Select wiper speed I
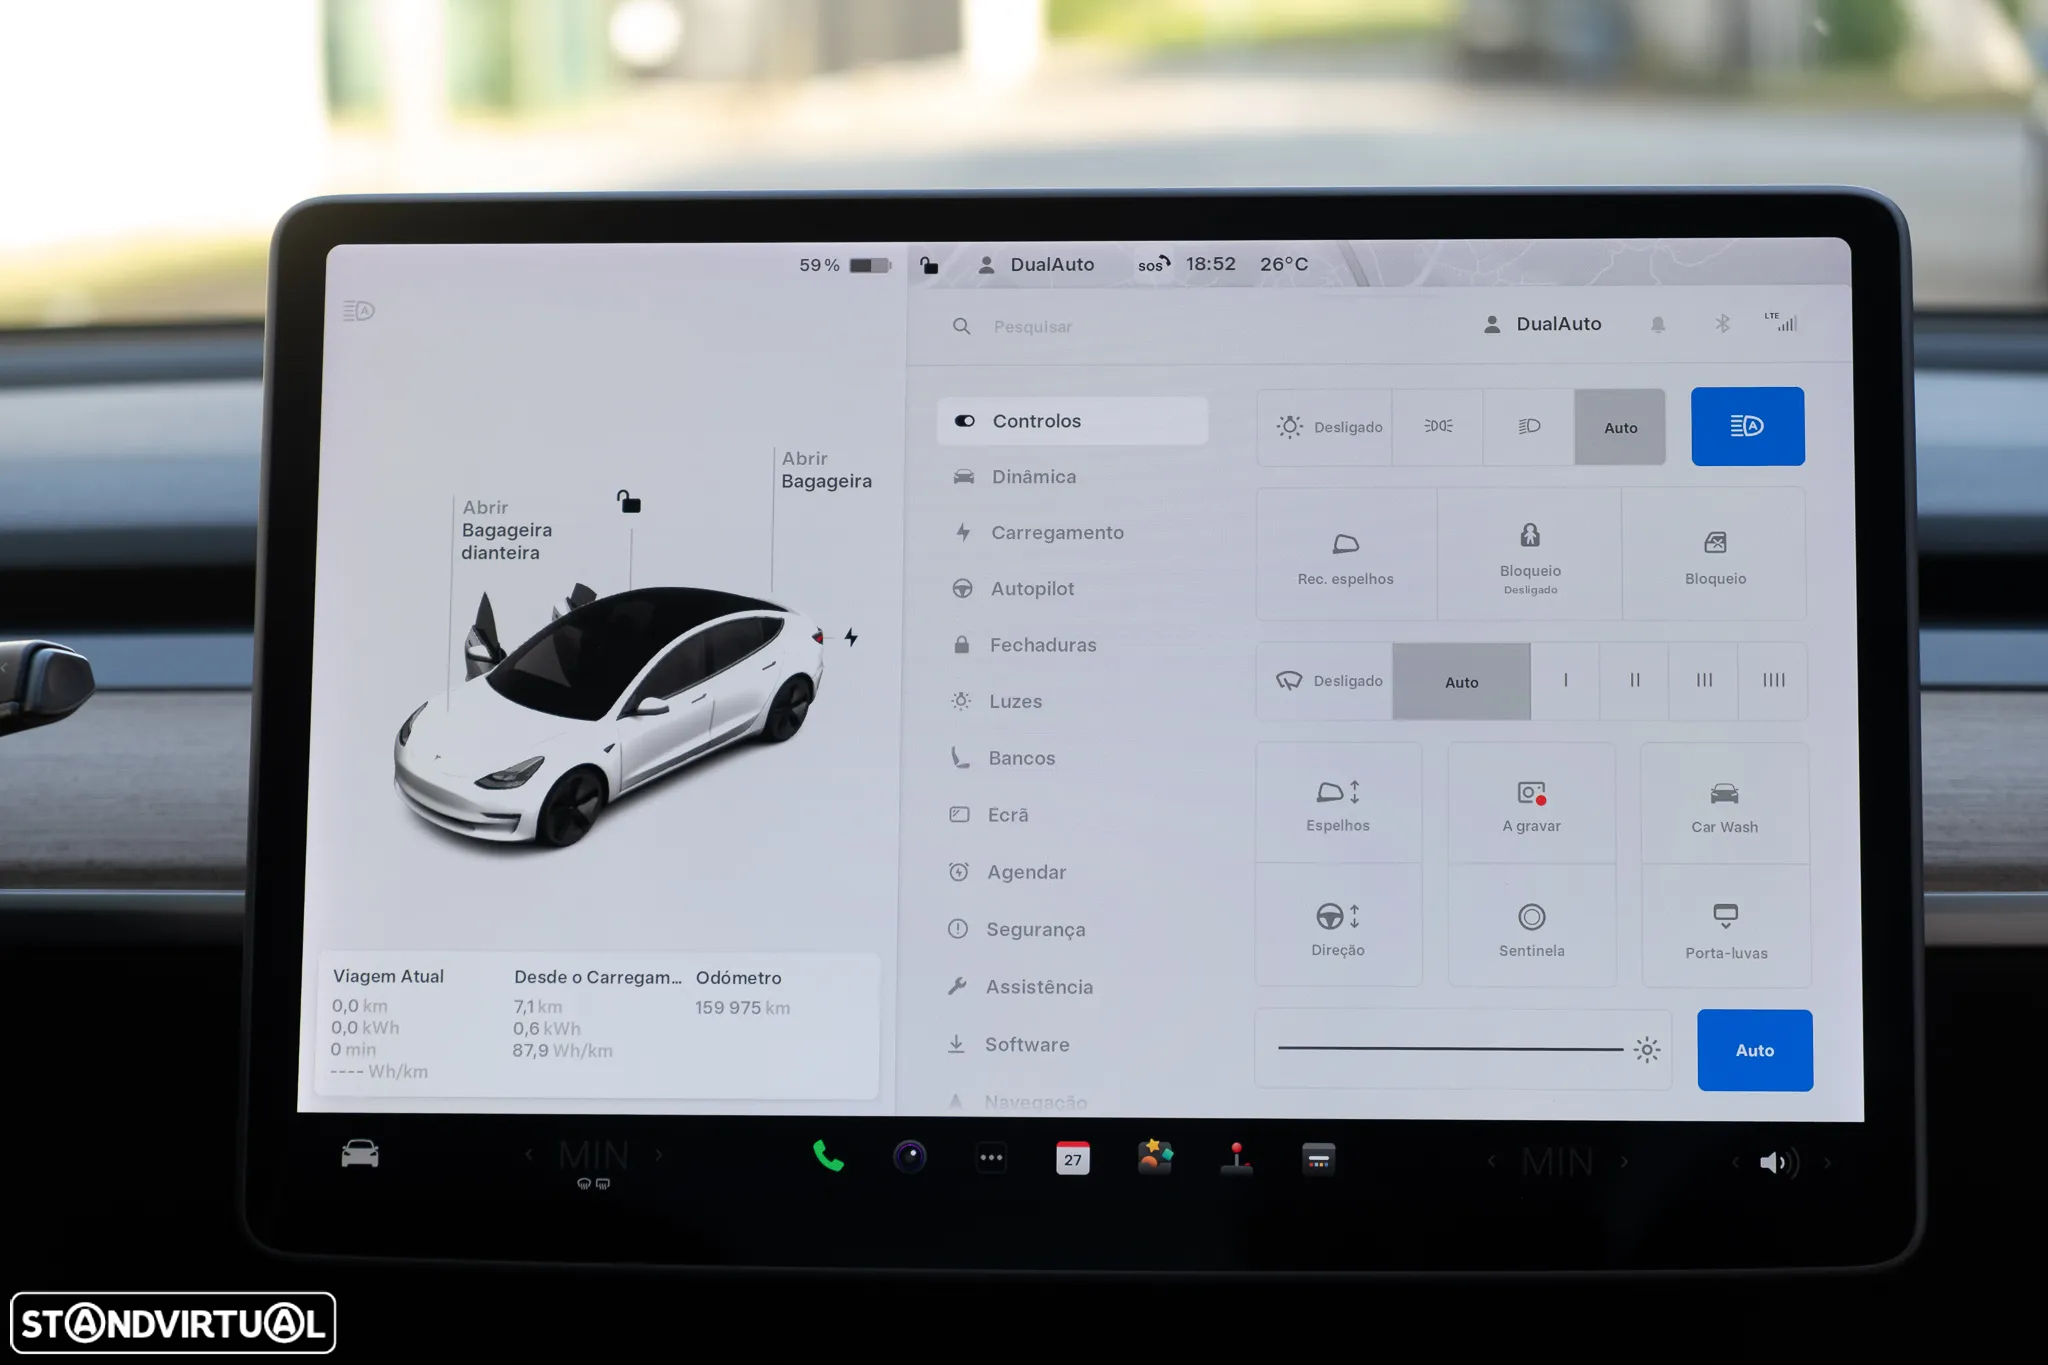 (x=1565, y=681)
